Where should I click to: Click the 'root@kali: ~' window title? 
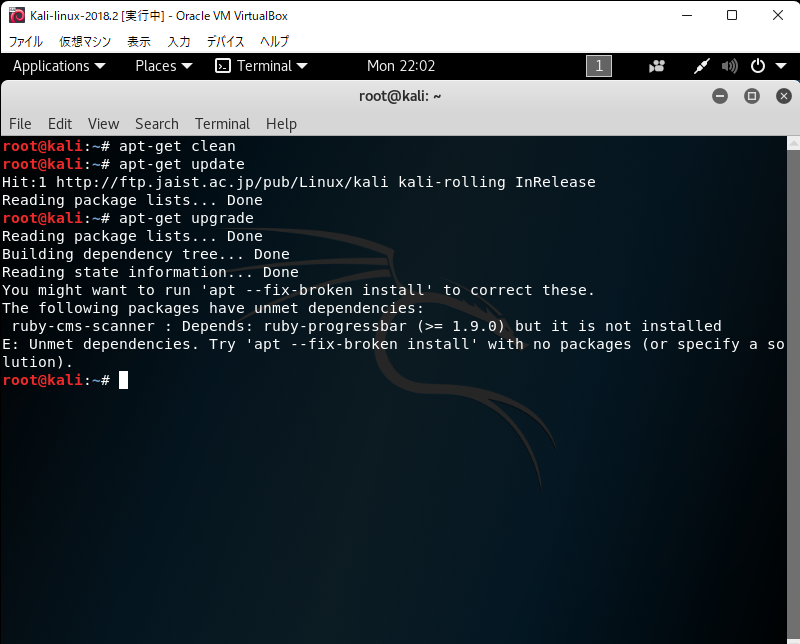point(400,96)
